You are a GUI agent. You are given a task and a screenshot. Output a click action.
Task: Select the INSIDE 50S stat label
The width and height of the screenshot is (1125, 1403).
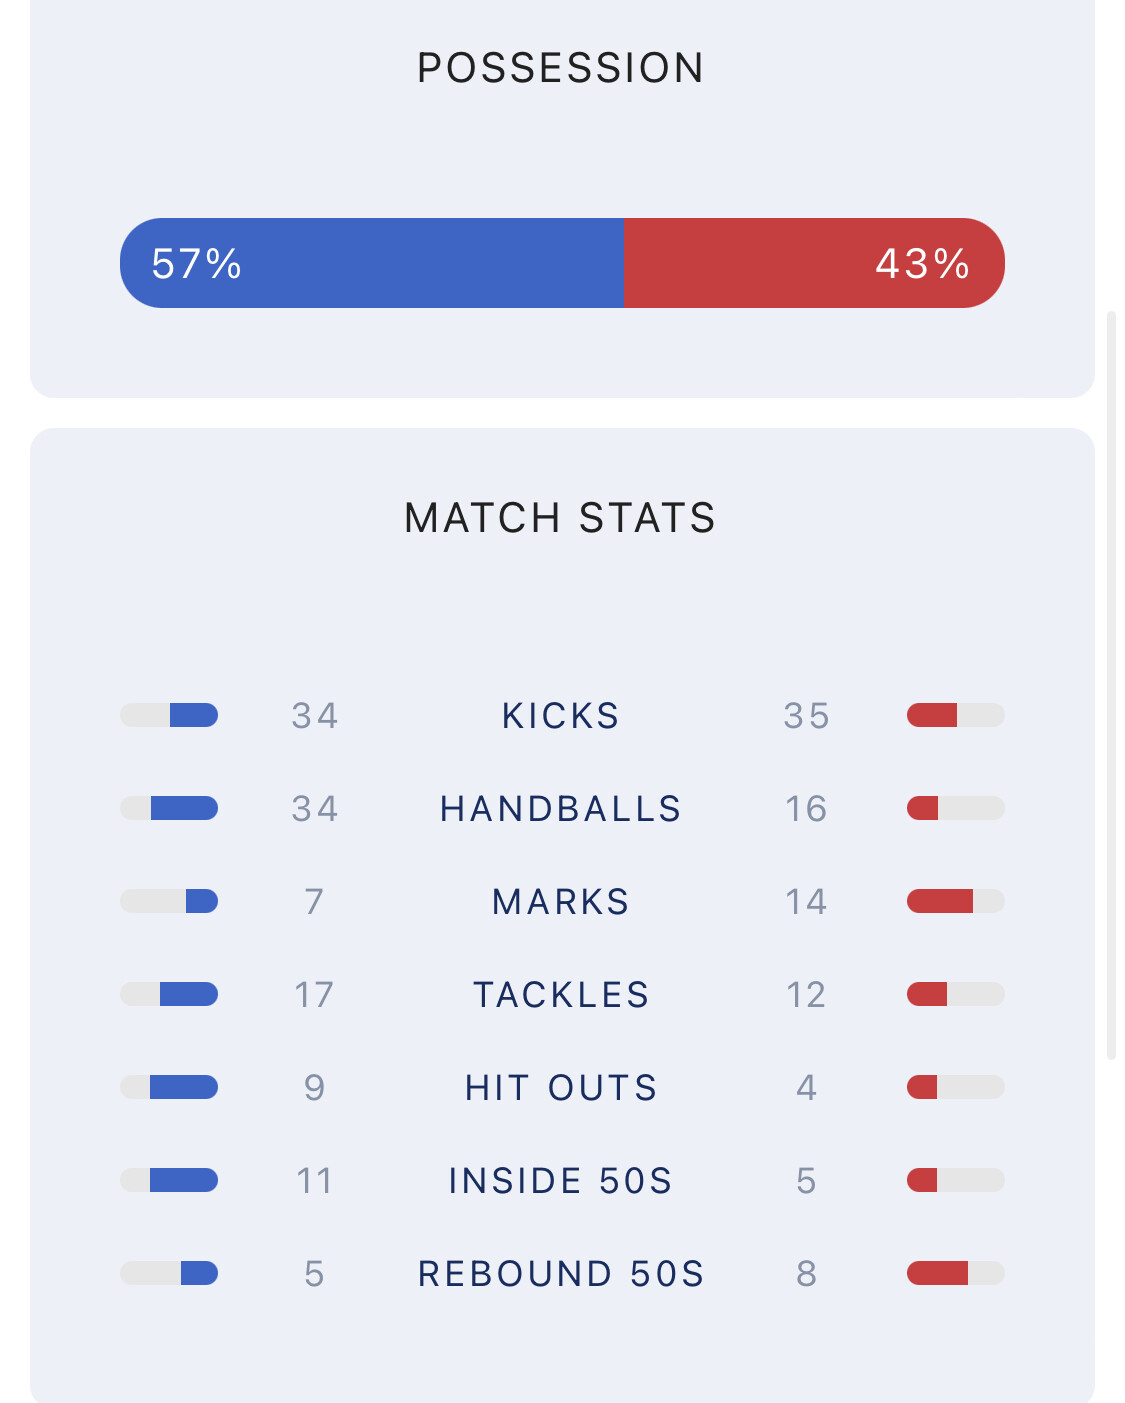[561, 1181]
